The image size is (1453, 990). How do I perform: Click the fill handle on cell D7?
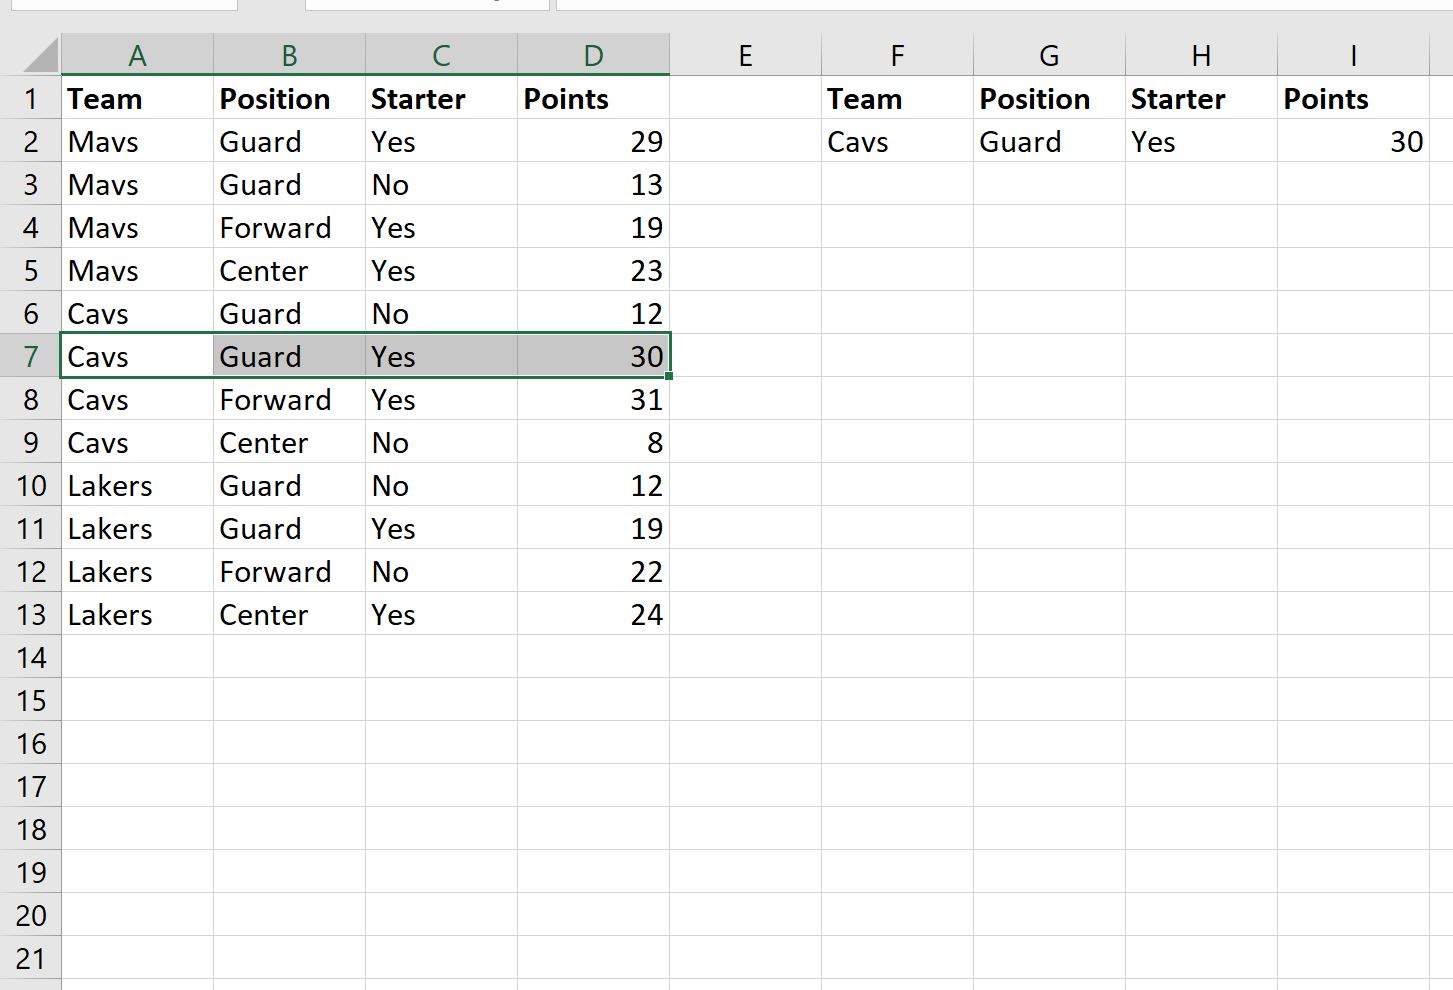pos(669,376)
